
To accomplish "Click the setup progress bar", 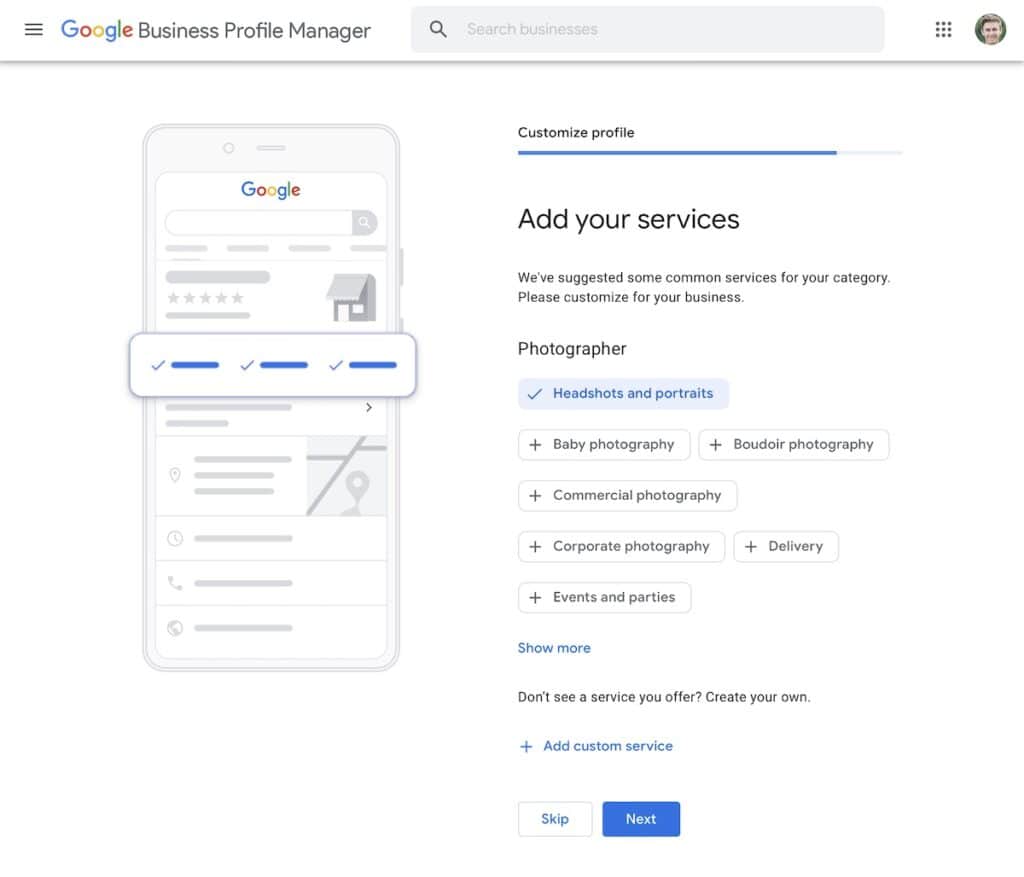I will pos(709,153).
